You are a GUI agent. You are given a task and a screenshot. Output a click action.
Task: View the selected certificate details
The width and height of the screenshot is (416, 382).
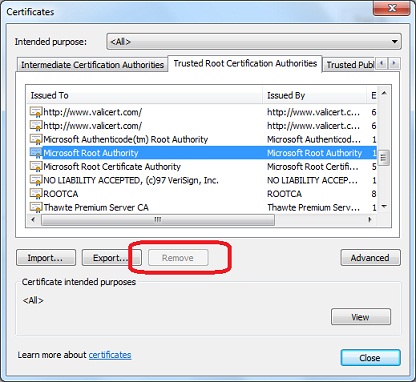pos(361,317)
